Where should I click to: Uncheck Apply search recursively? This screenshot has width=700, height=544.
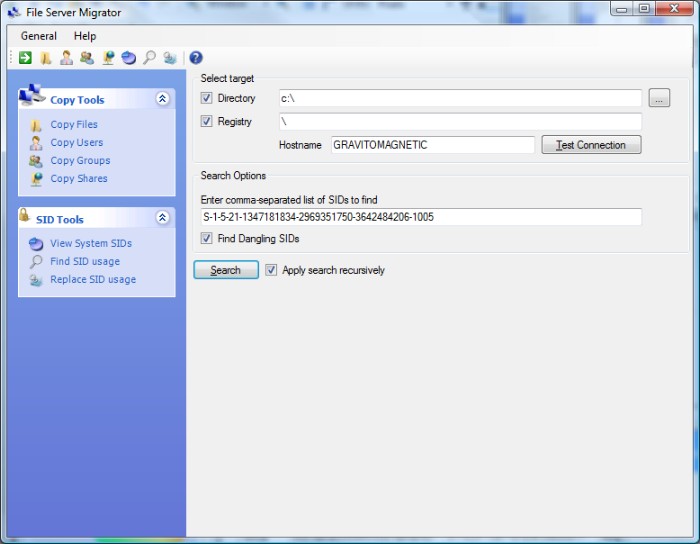(x=271, y=270)
